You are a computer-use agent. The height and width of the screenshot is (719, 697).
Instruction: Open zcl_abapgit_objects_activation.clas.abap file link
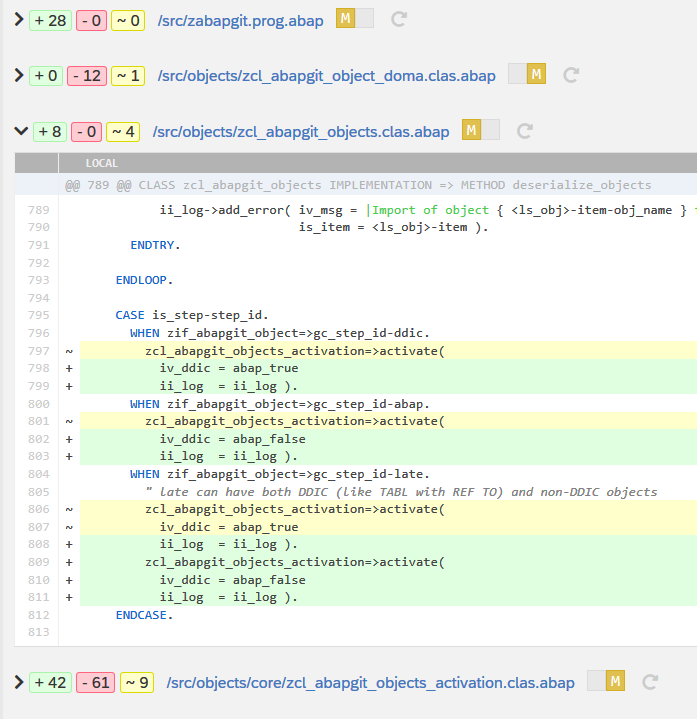point(370,683)
